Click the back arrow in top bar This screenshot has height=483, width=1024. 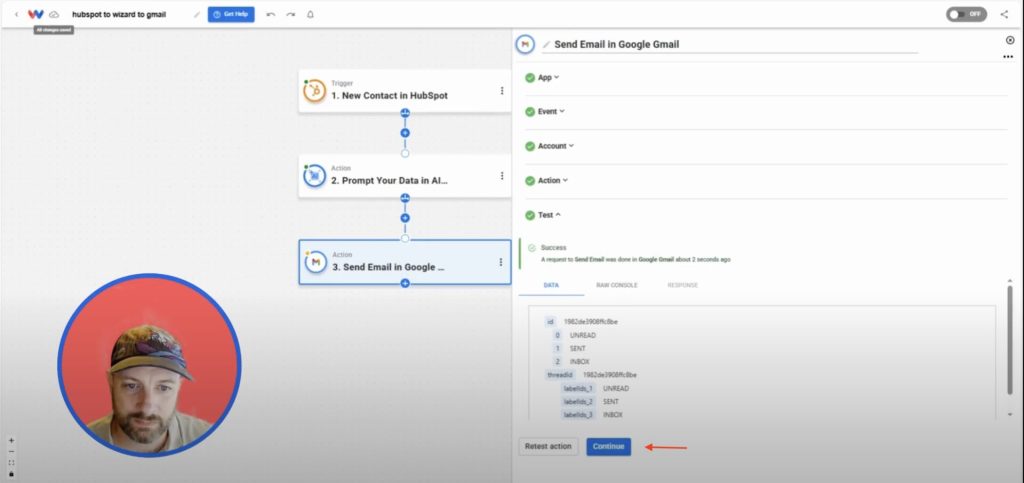click(16, 14)
